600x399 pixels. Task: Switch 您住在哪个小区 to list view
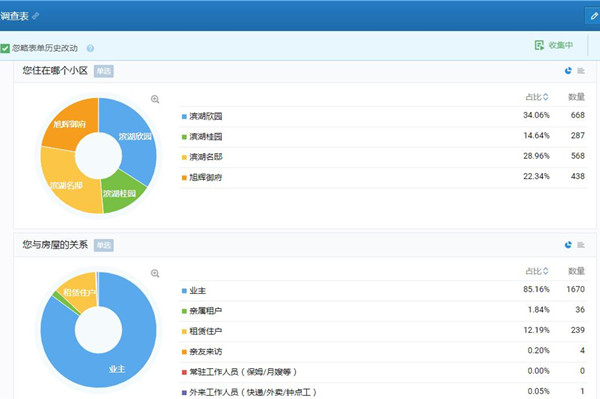point(581,71)
